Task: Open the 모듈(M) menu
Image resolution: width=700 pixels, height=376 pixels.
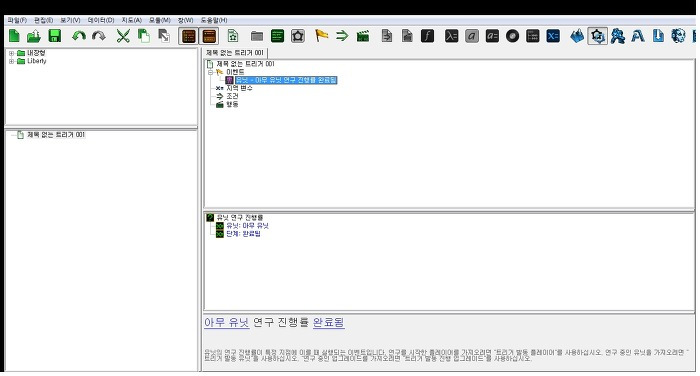Action: pos(159,20)
